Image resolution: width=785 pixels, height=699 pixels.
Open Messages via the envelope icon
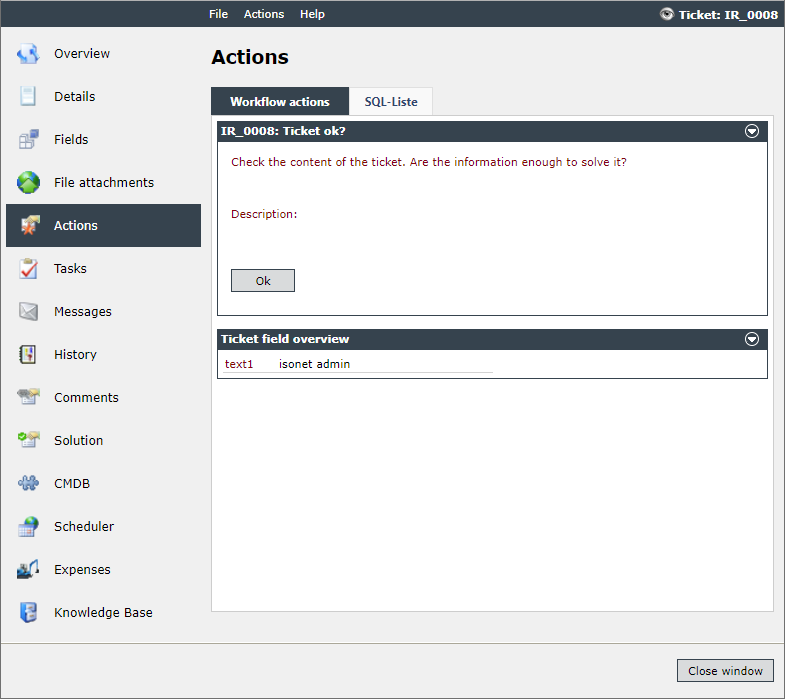28,311
